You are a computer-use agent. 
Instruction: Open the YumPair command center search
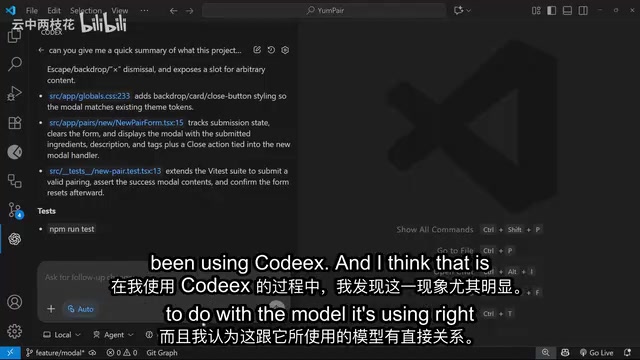(x=324, y=11)
